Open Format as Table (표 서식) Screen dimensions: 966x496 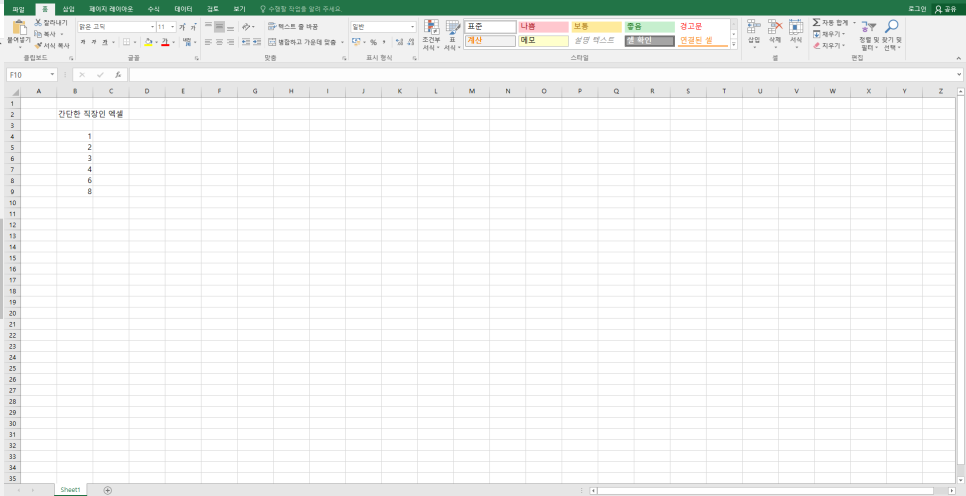click(x=453, y=36)
